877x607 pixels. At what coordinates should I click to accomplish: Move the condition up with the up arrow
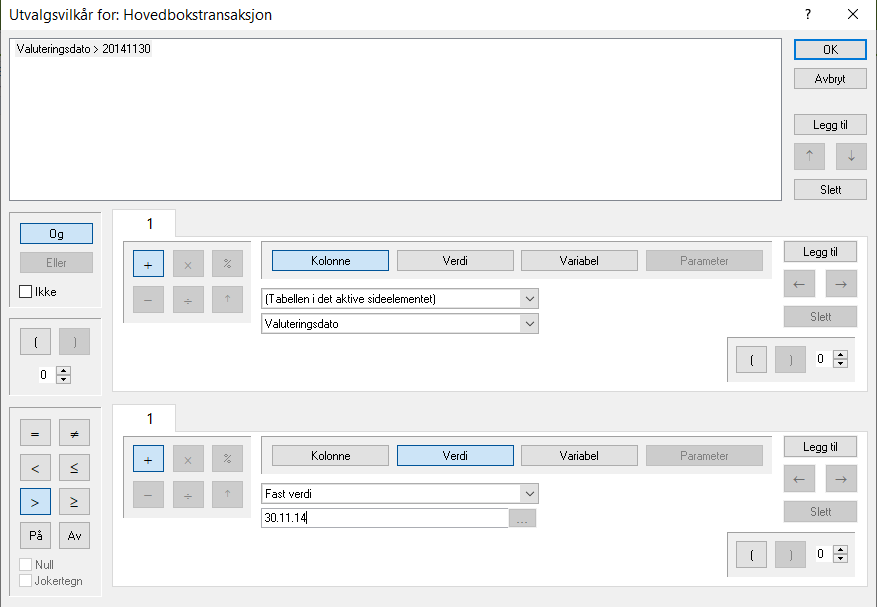809,156
